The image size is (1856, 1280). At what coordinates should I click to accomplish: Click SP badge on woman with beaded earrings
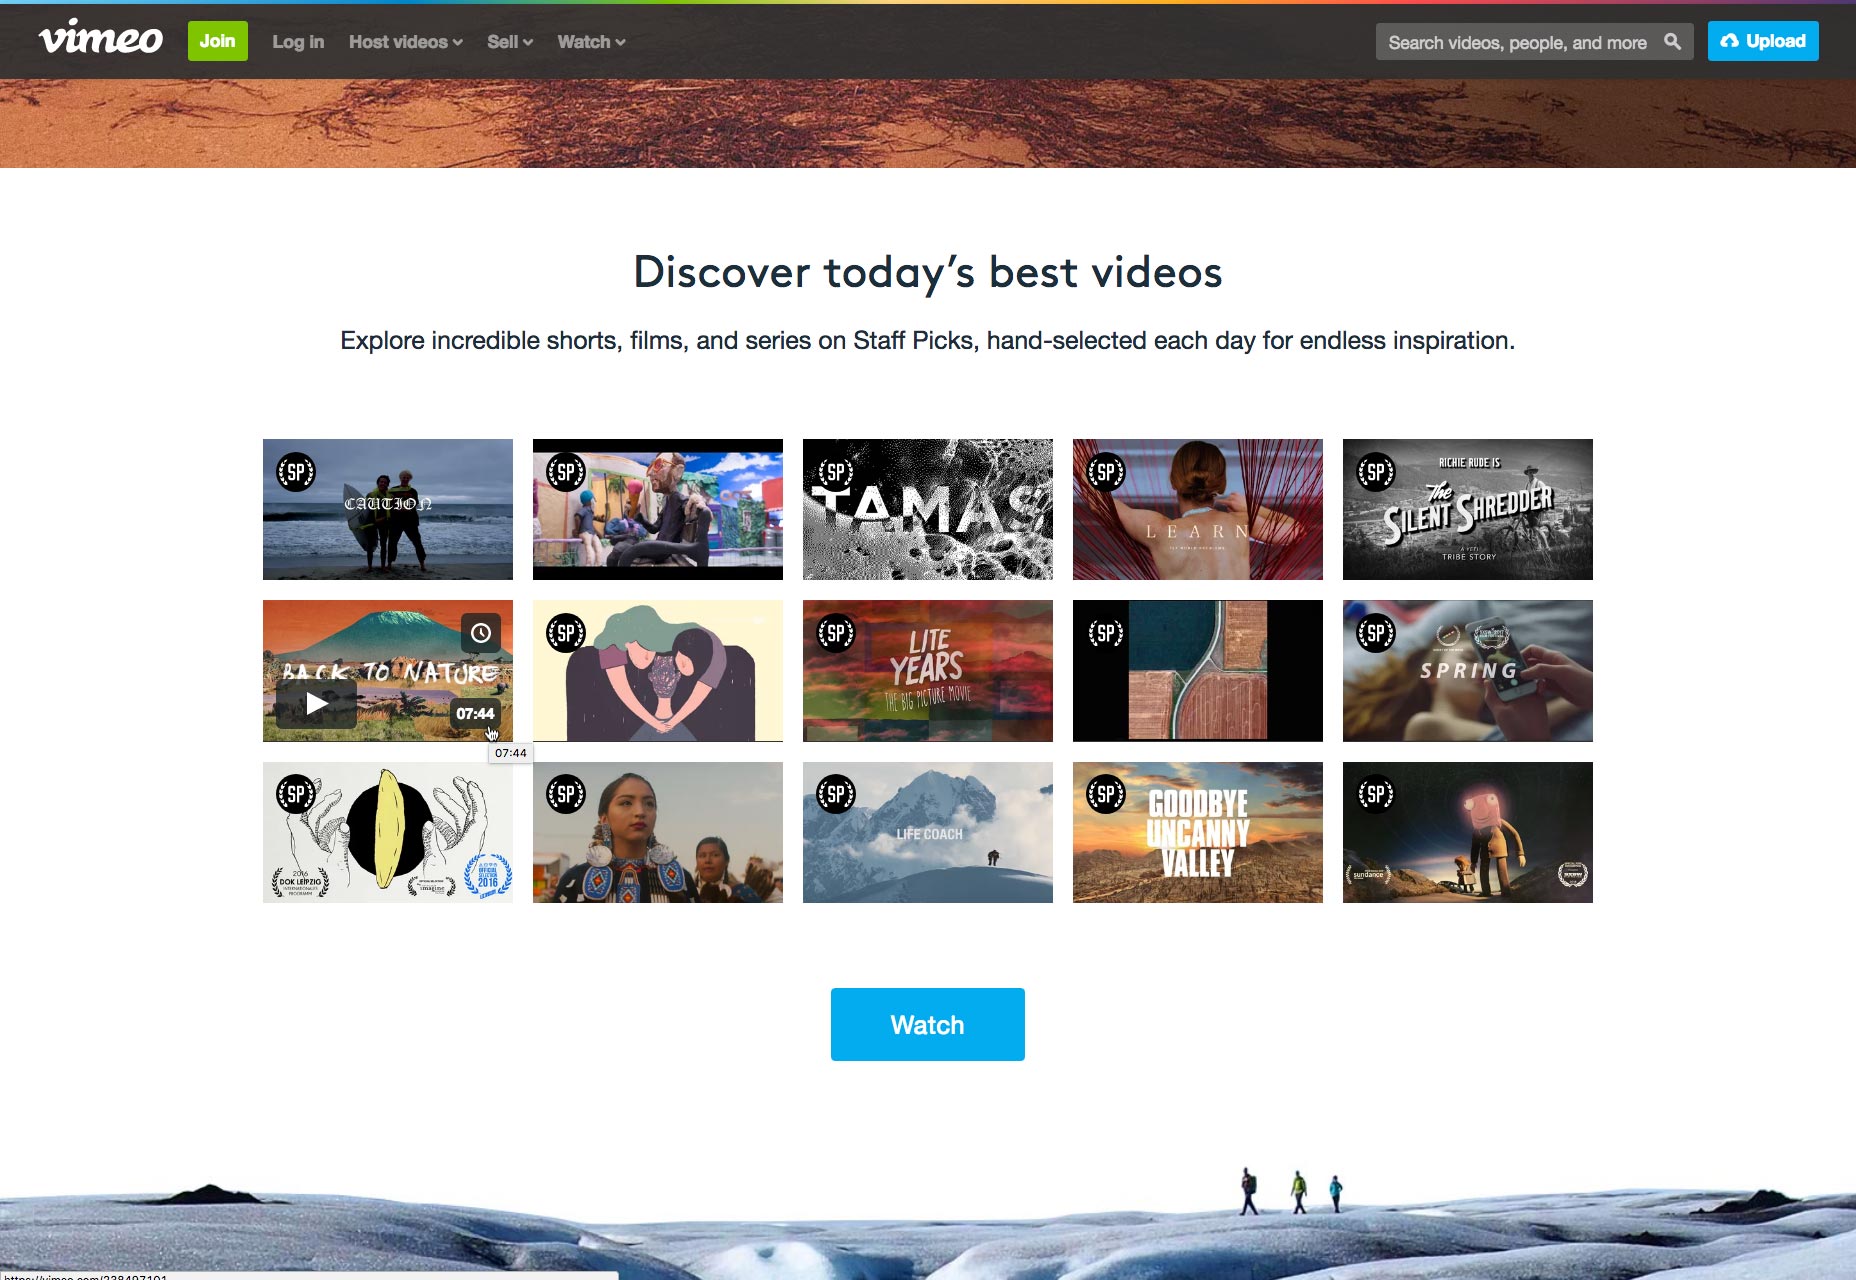pyautogui.click(x=566, y=794)
